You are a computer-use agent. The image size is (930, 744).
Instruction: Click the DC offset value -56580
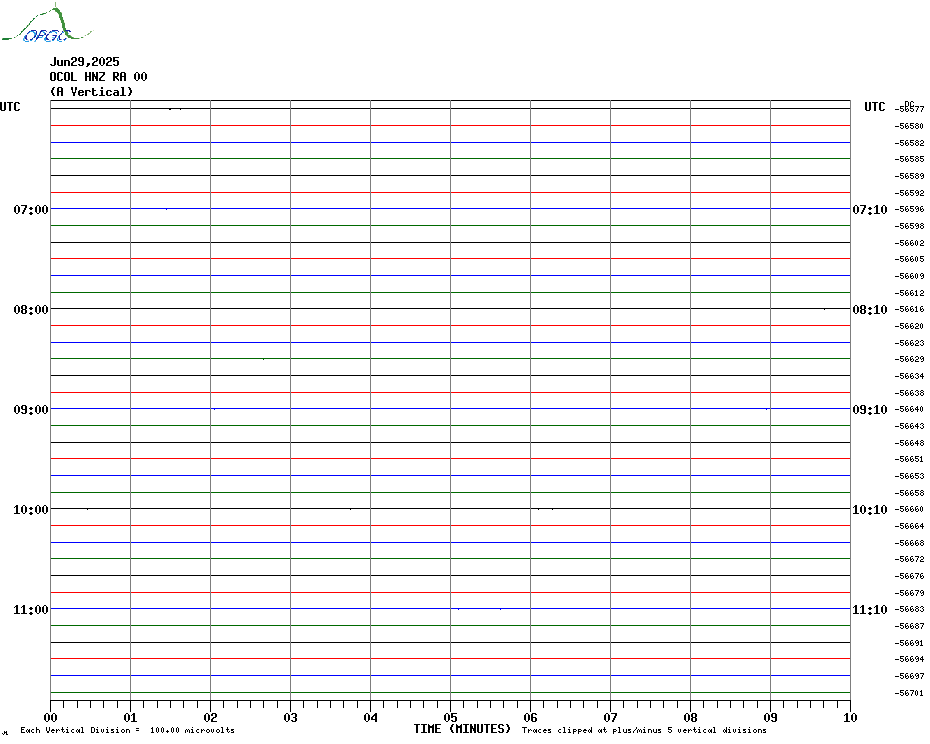coord(909,126)
